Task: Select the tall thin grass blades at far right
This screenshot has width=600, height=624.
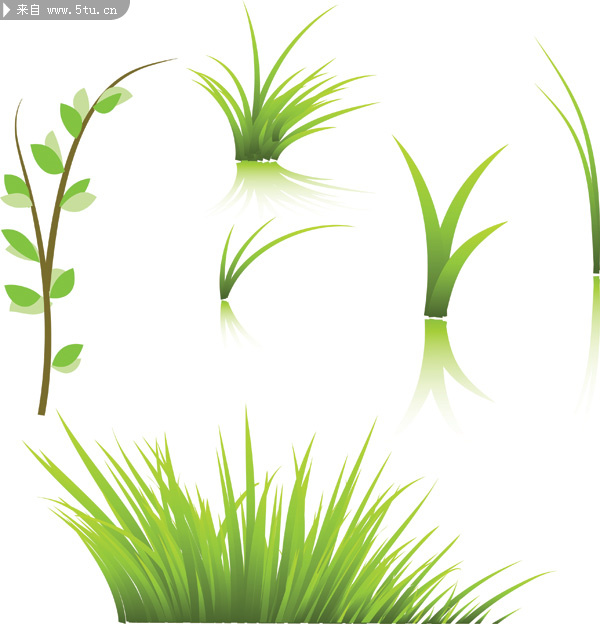Action: click(583, 180)
